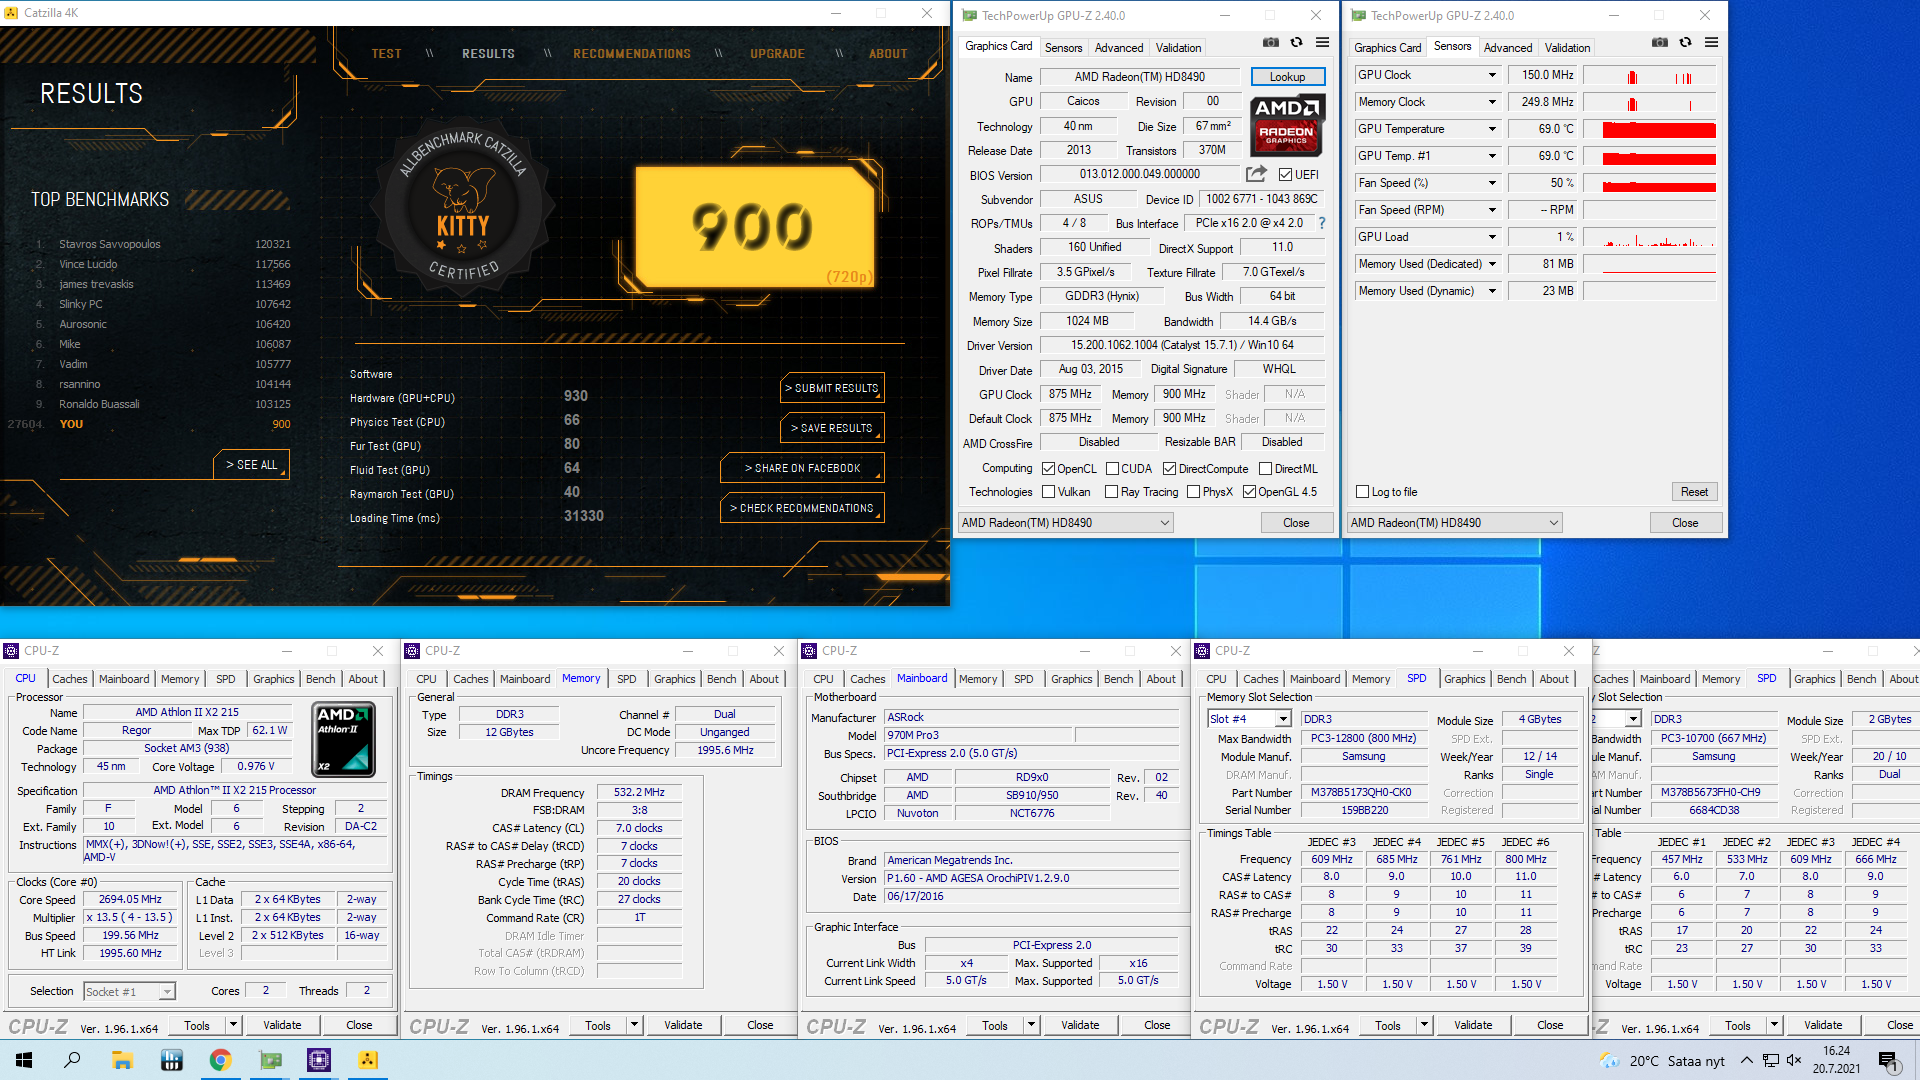Click the GPU-Z graphics card taskbar icon
This screenshot has width=1920, height=1080.
[270, 1060]
